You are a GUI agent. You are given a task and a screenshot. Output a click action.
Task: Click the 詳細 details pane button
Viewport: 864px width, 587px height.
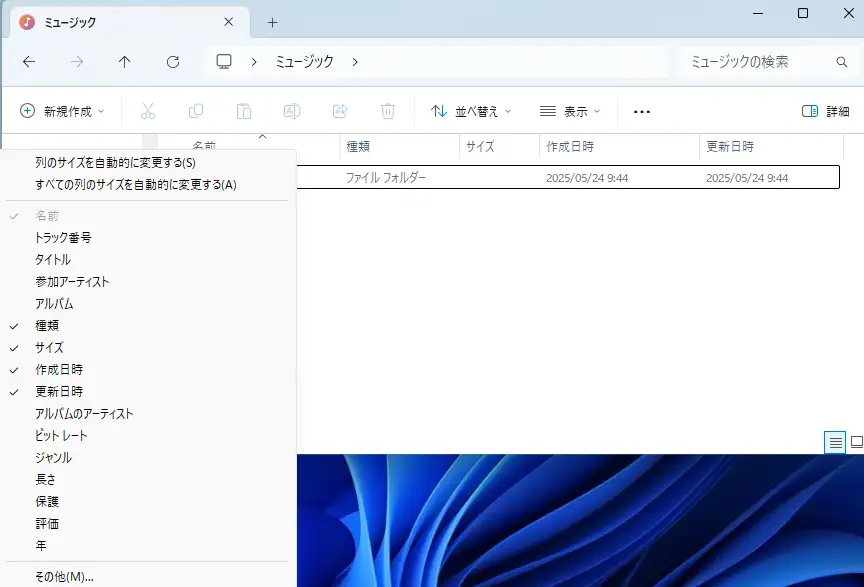coord(825,111)
